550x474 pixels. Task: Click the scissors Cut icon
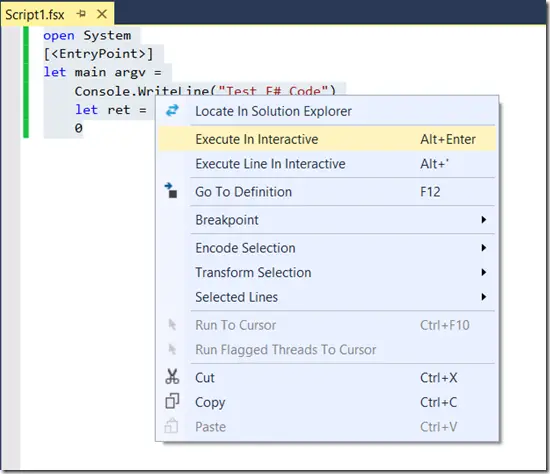tap(172, 377)
